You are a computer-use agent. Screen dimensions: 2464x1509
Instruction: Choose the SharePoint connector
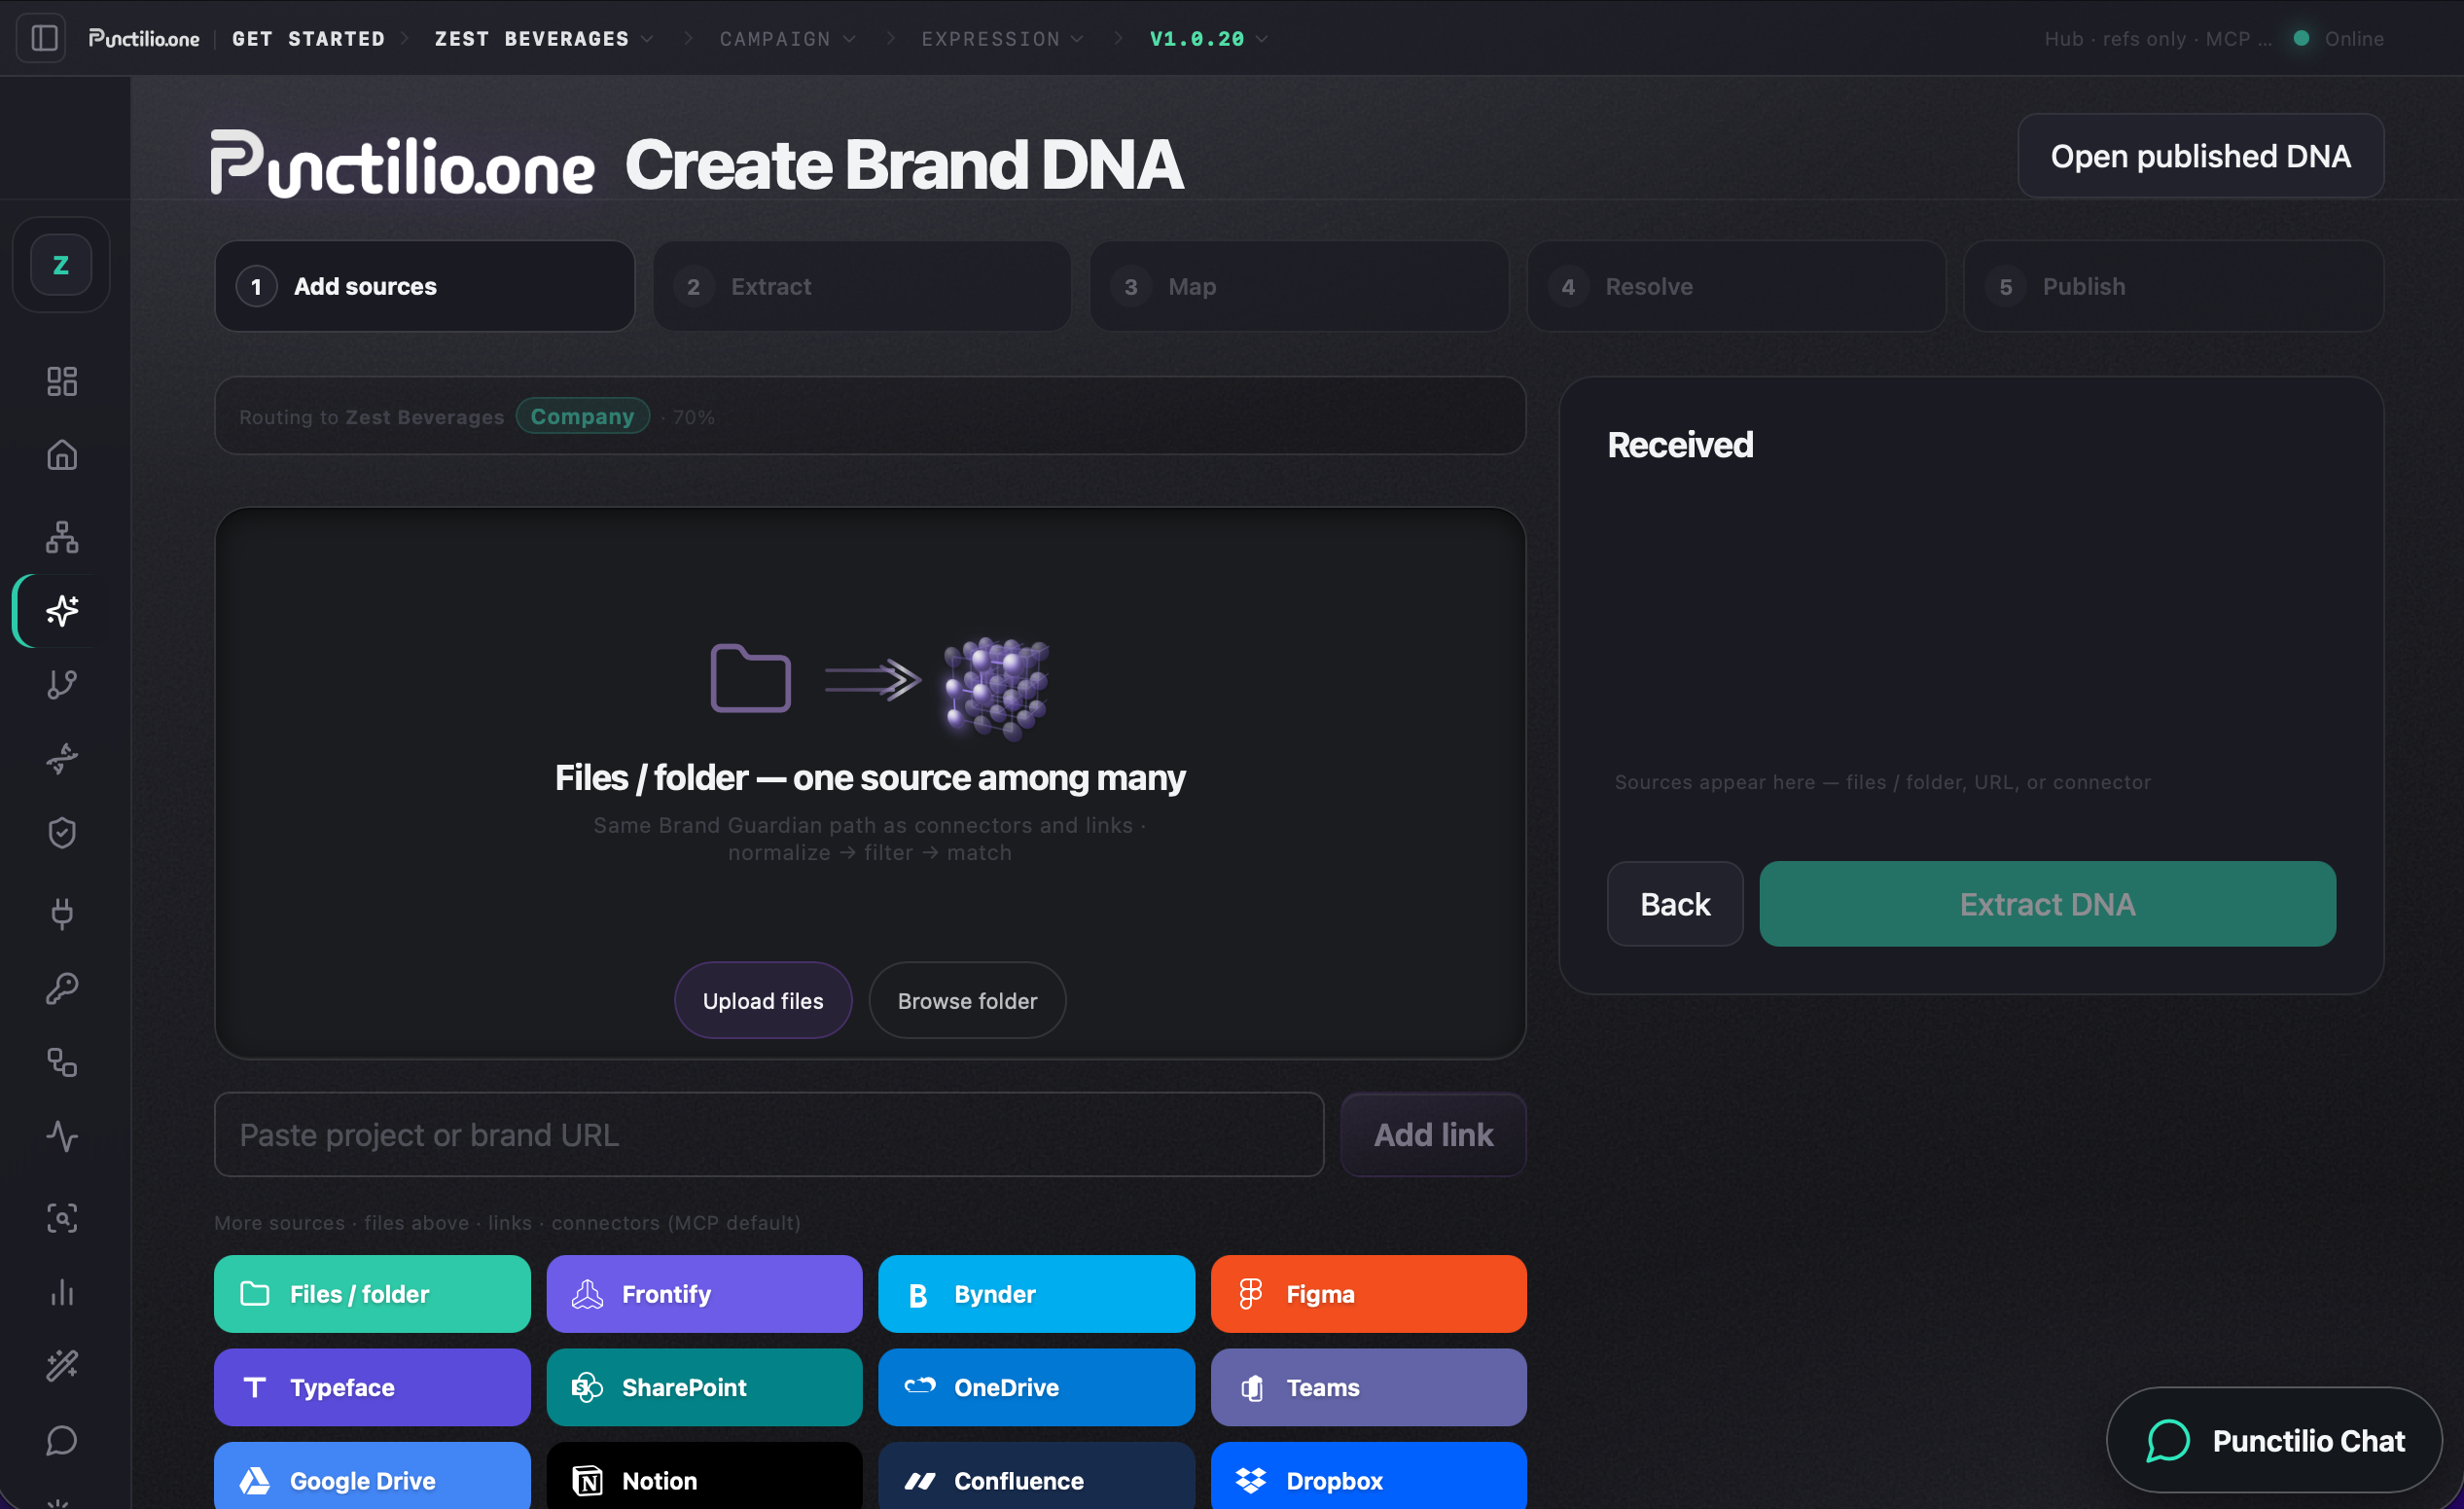pos(704,1387)
